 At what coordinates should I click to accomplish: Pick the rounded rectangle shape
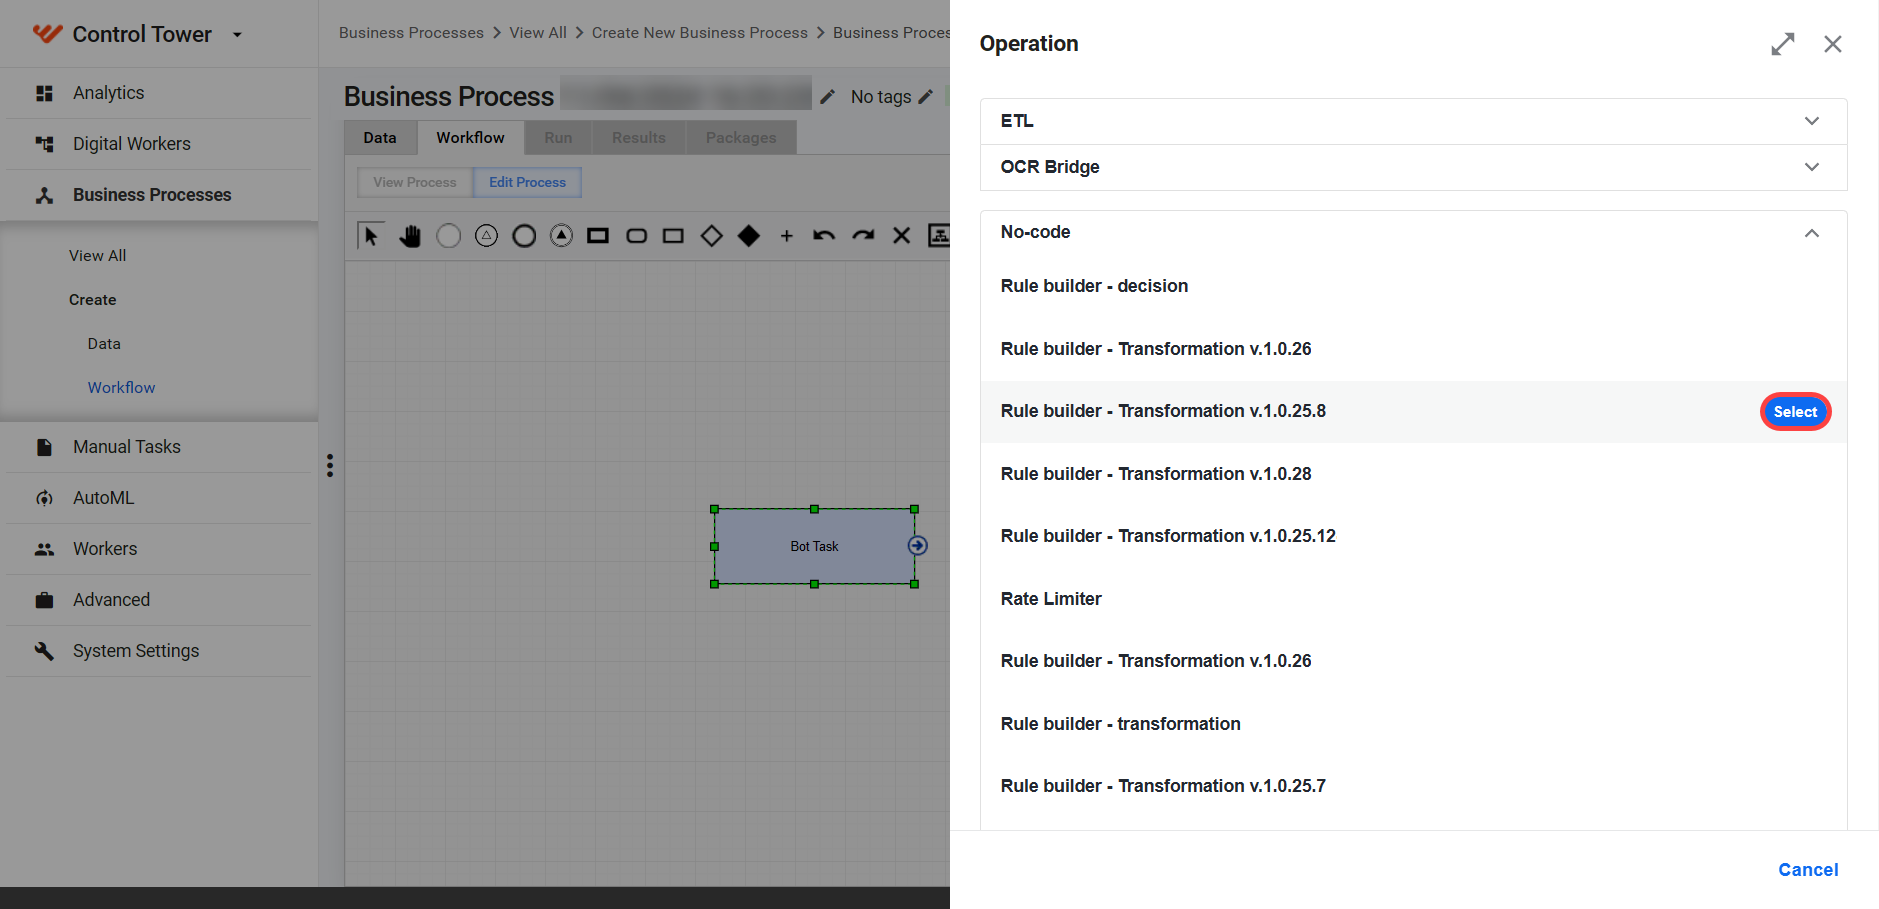(636, 236)
